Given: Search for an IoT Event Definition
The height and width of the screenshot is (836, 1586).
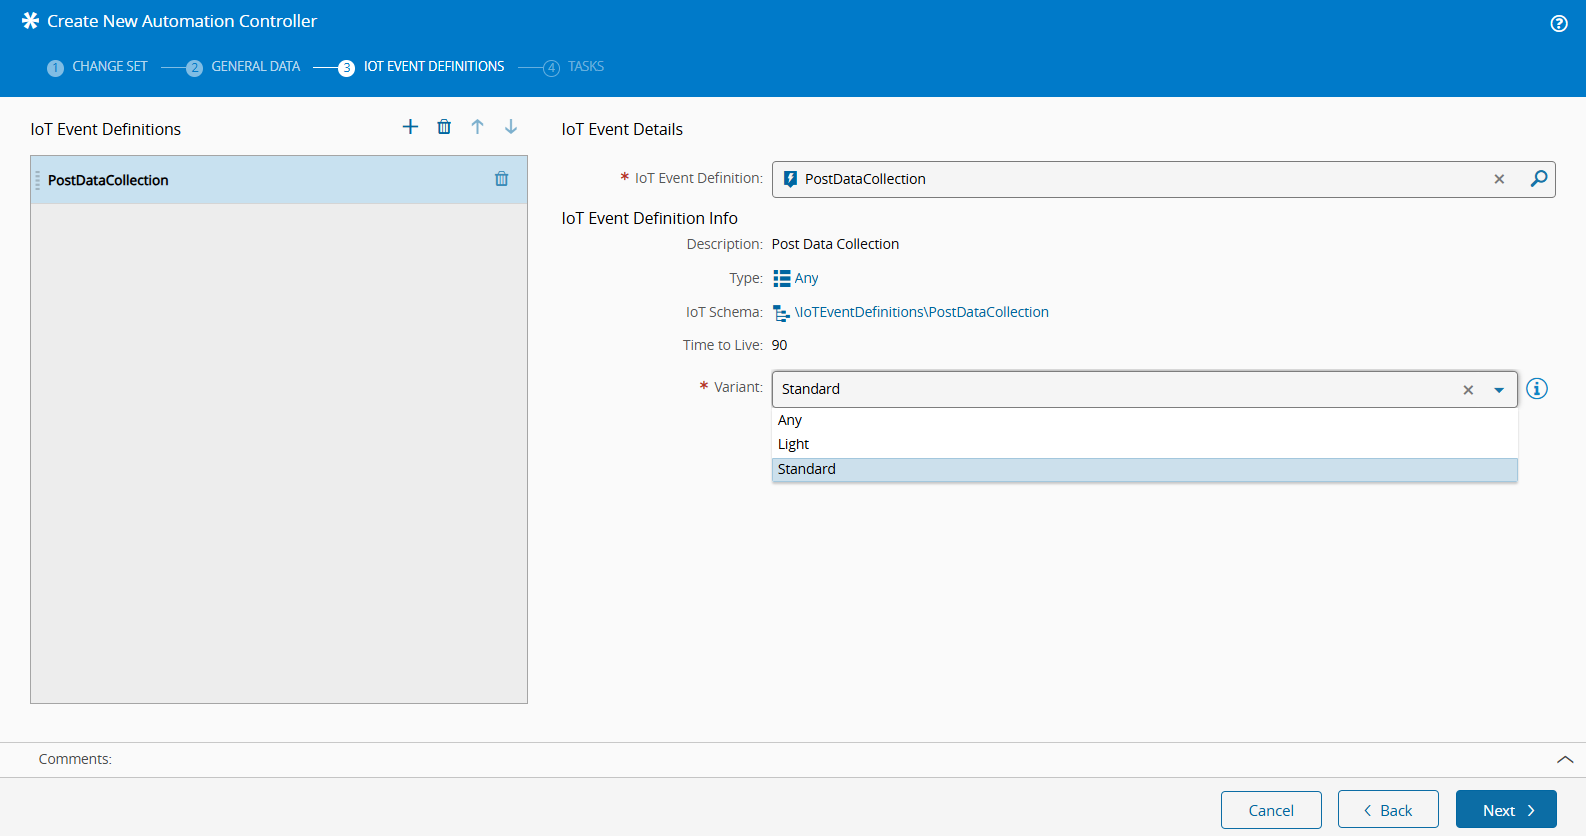Looking at the screenshot, I should point(1538,179).
